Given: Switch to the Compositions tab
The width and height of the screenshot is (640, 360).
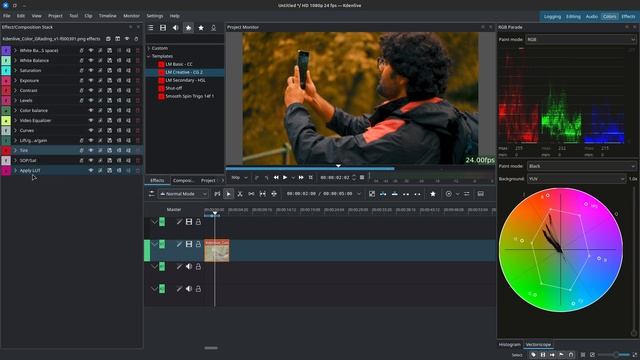Looking at the screenshot, I should (x=183, y=180).
